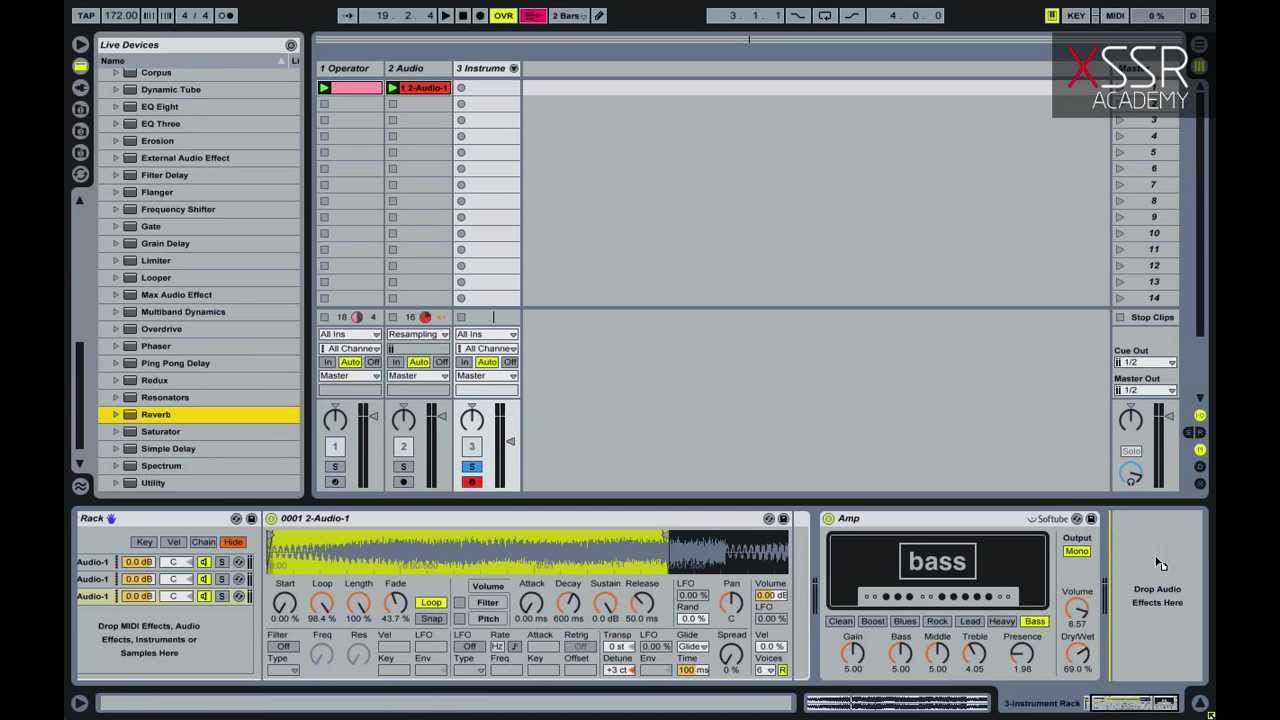Viewport: 1280px width, 720px height.
Task: Toggle the Amp Output Mono switch
Action: pyautogui.click(x=1077, y=552)
